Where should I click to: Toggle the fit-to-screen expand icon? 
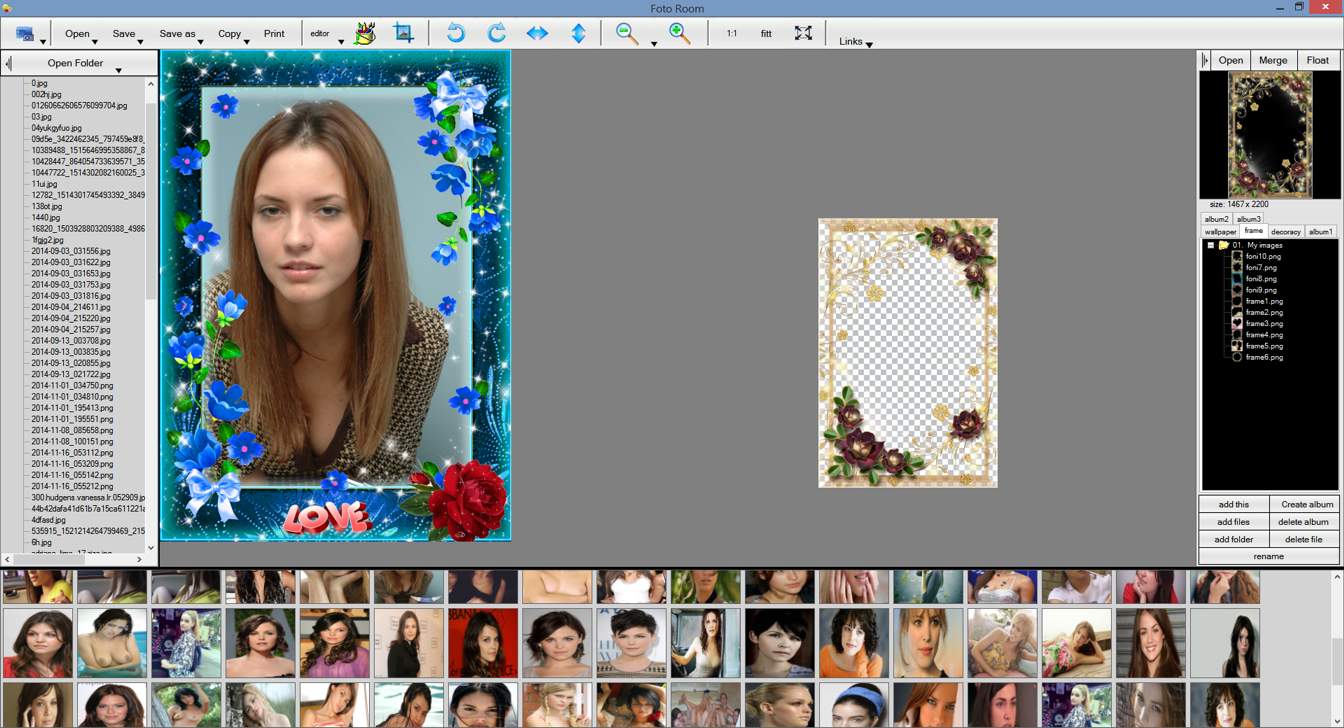[x=803, y=33]
